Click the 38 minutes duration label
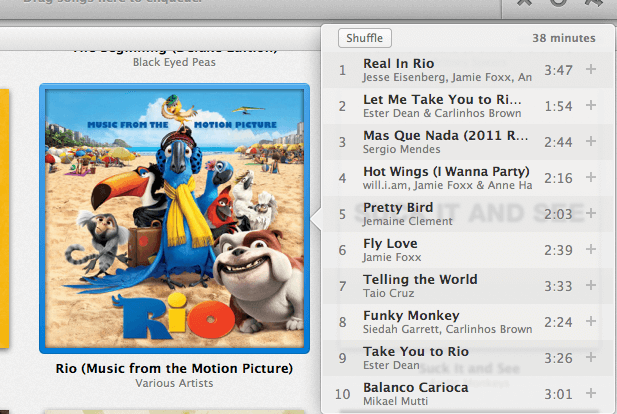This screenshot has height=414, width=617. point(564,38)
